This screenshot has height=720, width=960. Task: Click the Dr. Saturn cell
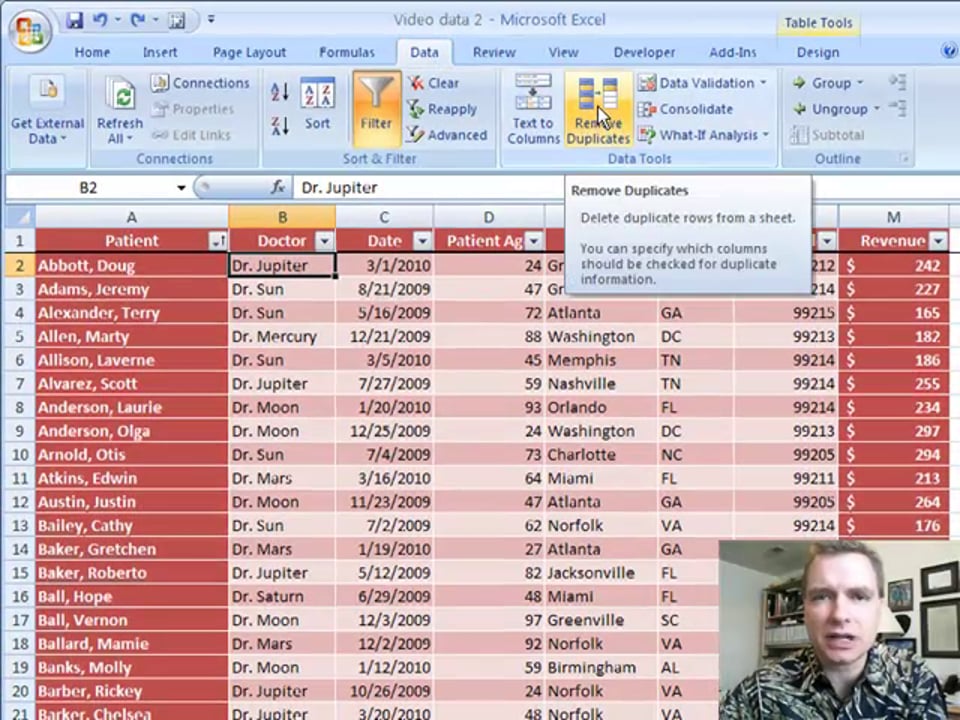pos(282,596)
